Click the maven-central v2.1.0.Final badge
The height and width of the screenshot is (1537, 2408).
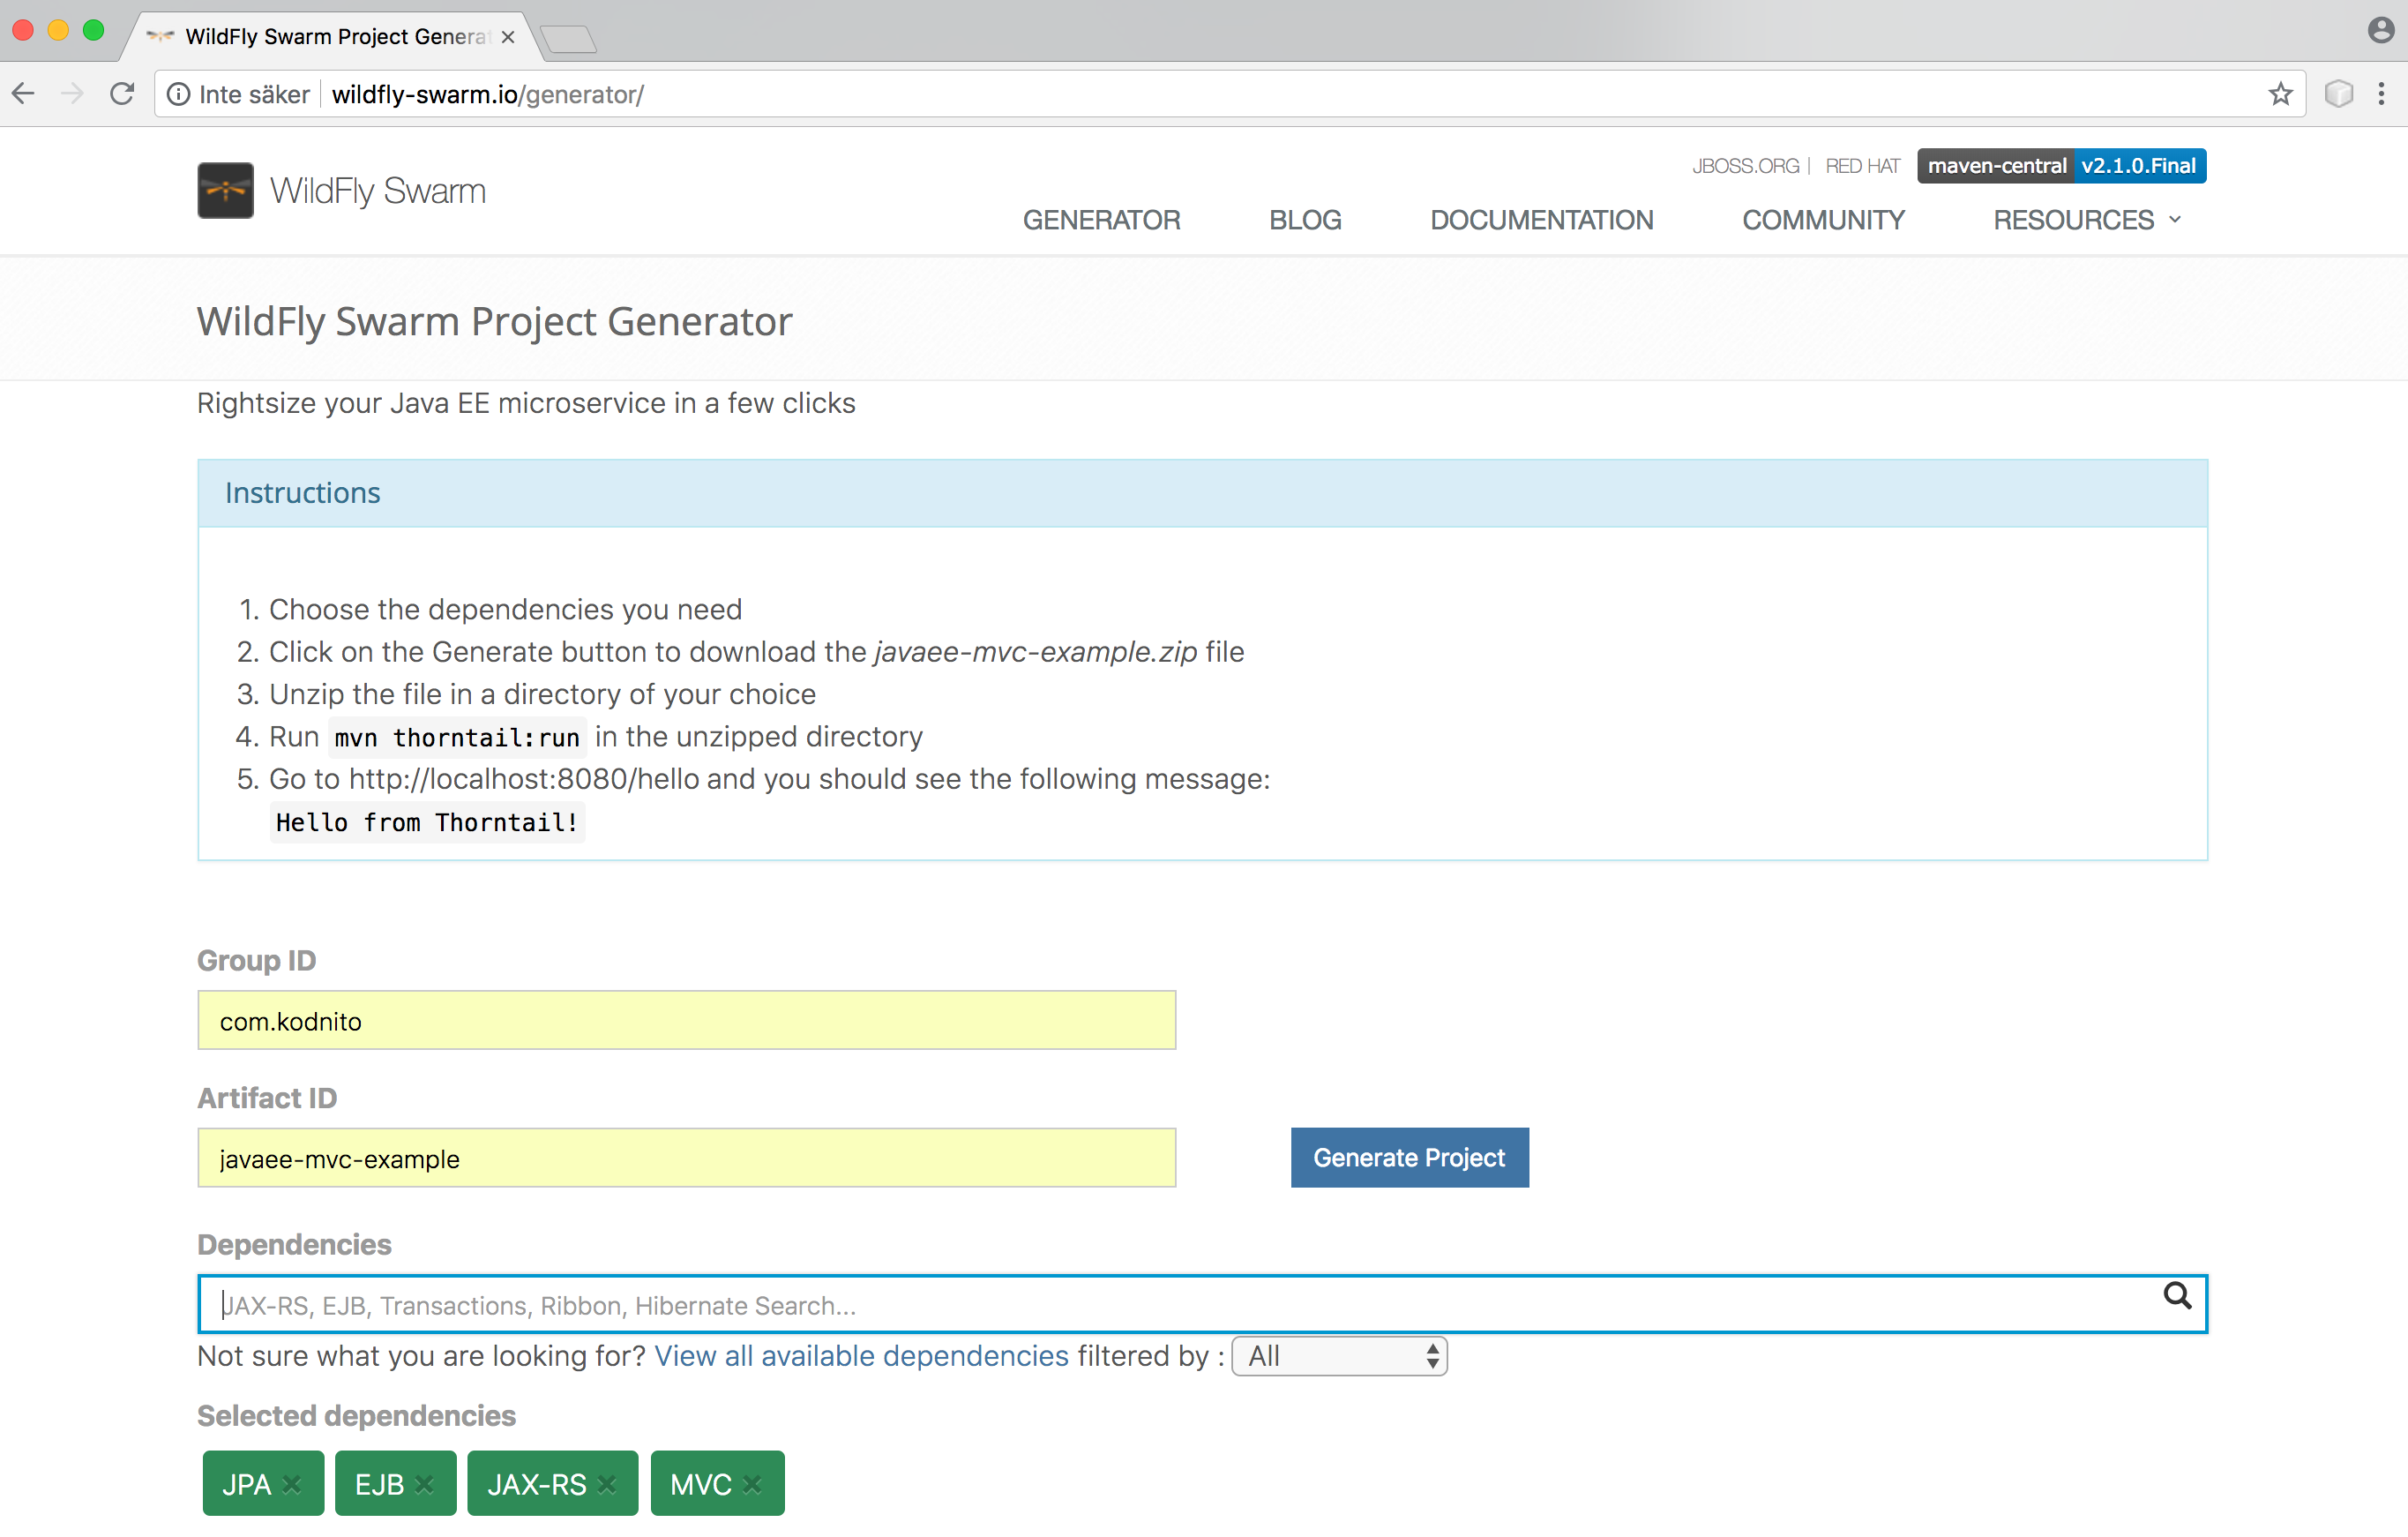pos(2061,166)
